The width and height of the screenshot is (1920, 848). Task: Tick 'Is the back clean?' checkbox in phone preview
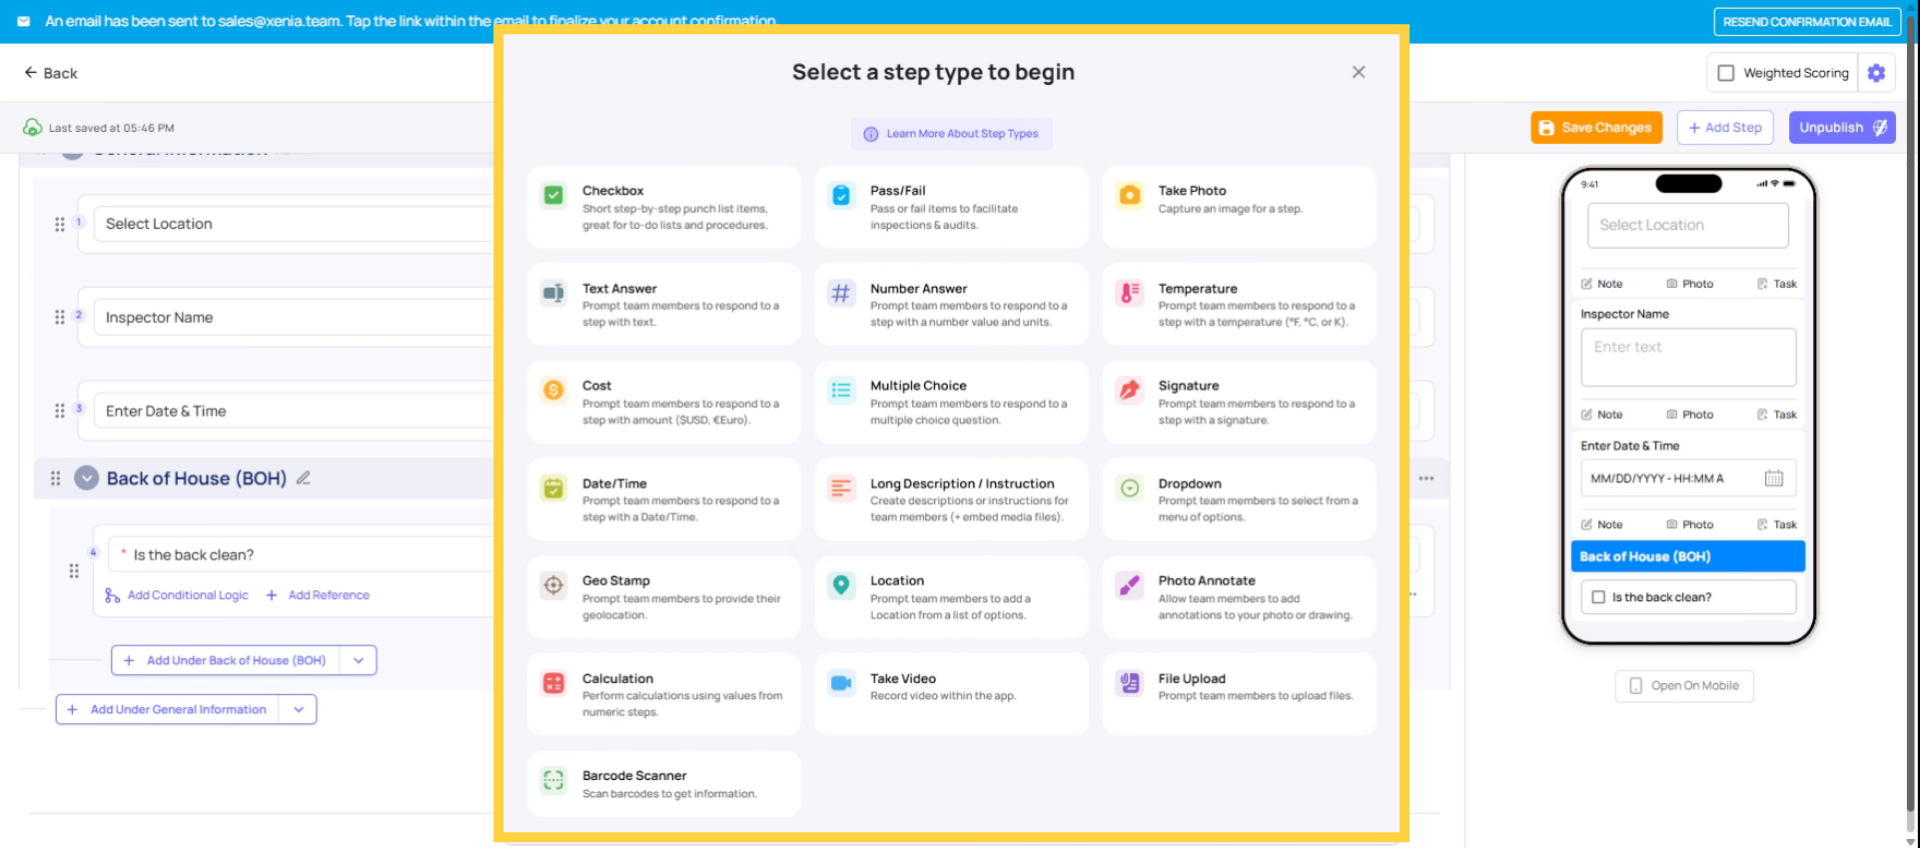click(1598, 597)
